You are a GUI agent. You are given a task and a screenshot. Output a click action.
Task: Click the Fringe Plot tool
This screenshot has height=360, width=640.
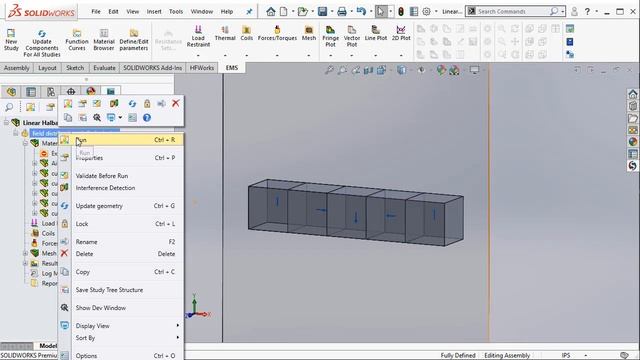click(330, 36)
